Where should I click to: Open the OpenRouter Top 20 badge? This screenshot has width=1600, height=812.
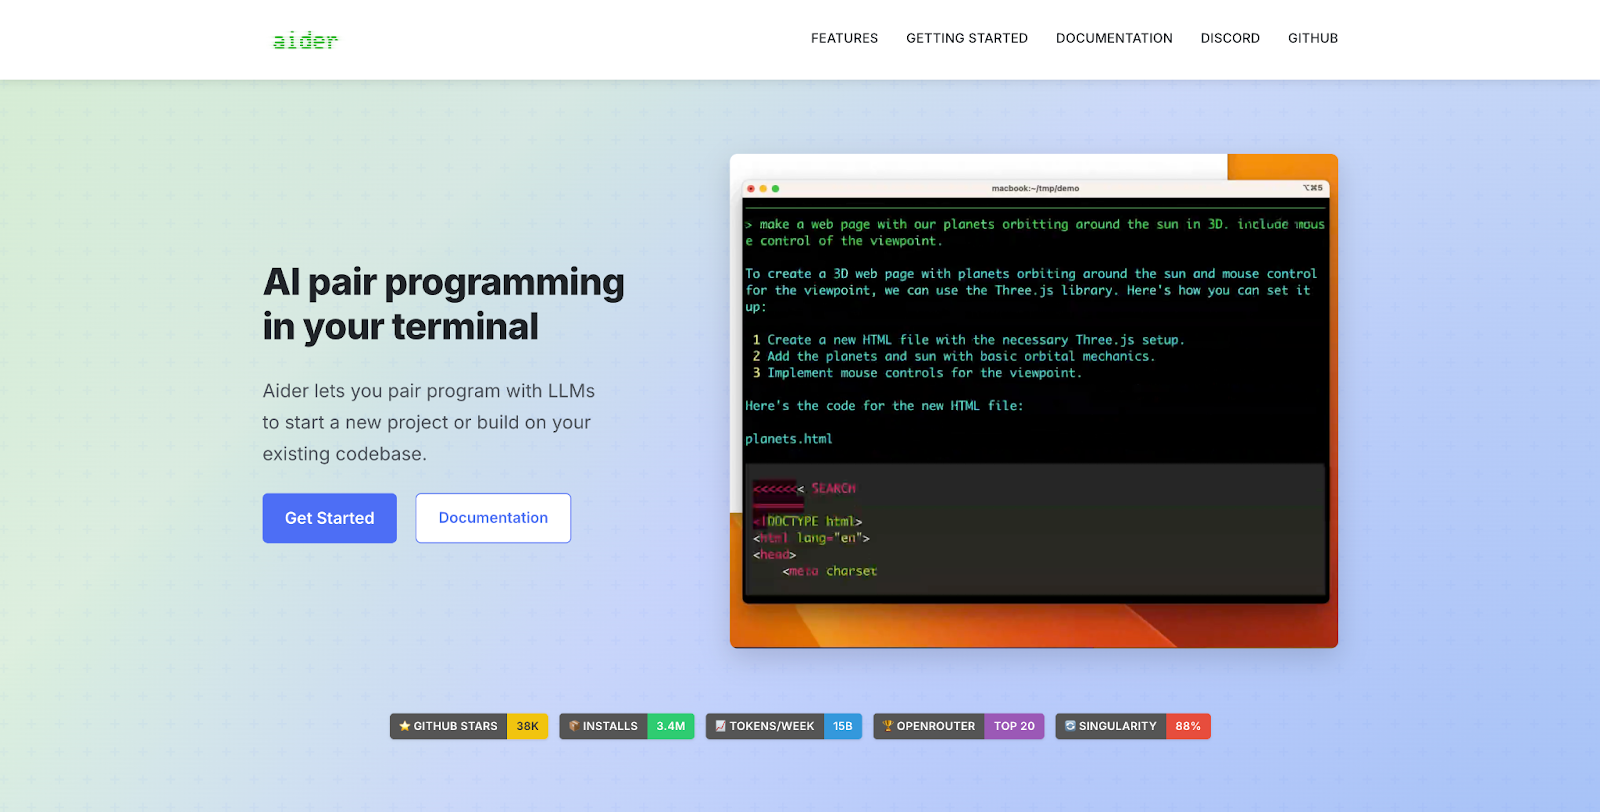(959, 726)
